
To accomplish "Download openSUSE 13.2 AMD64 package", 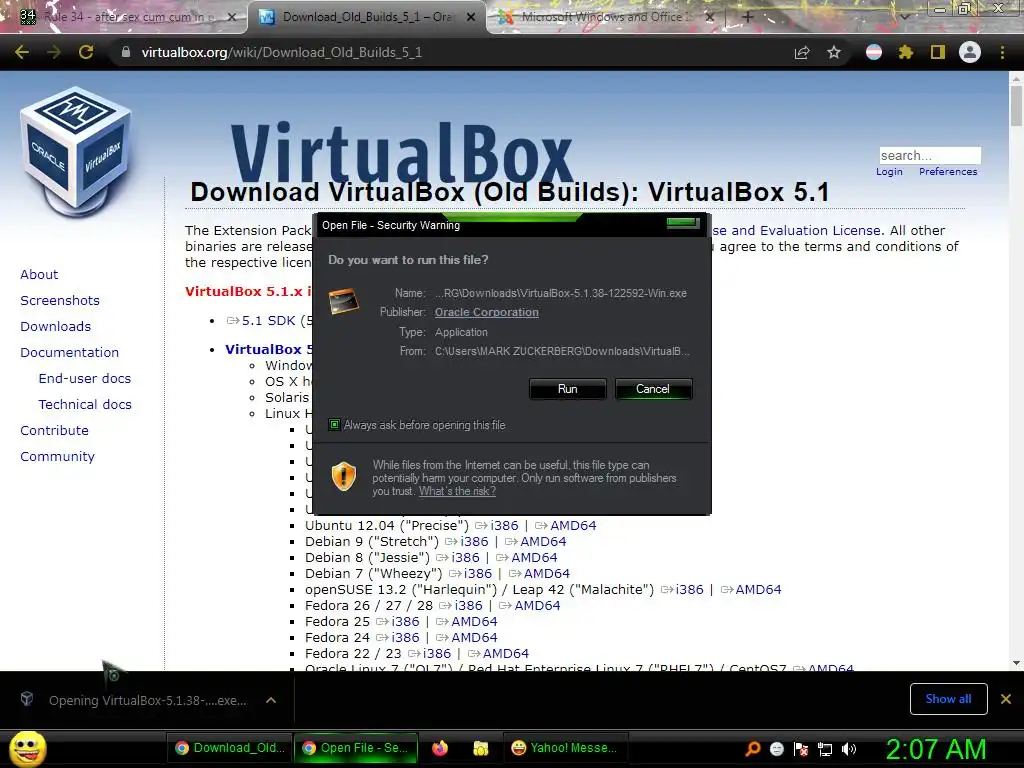I will (758, 590).
